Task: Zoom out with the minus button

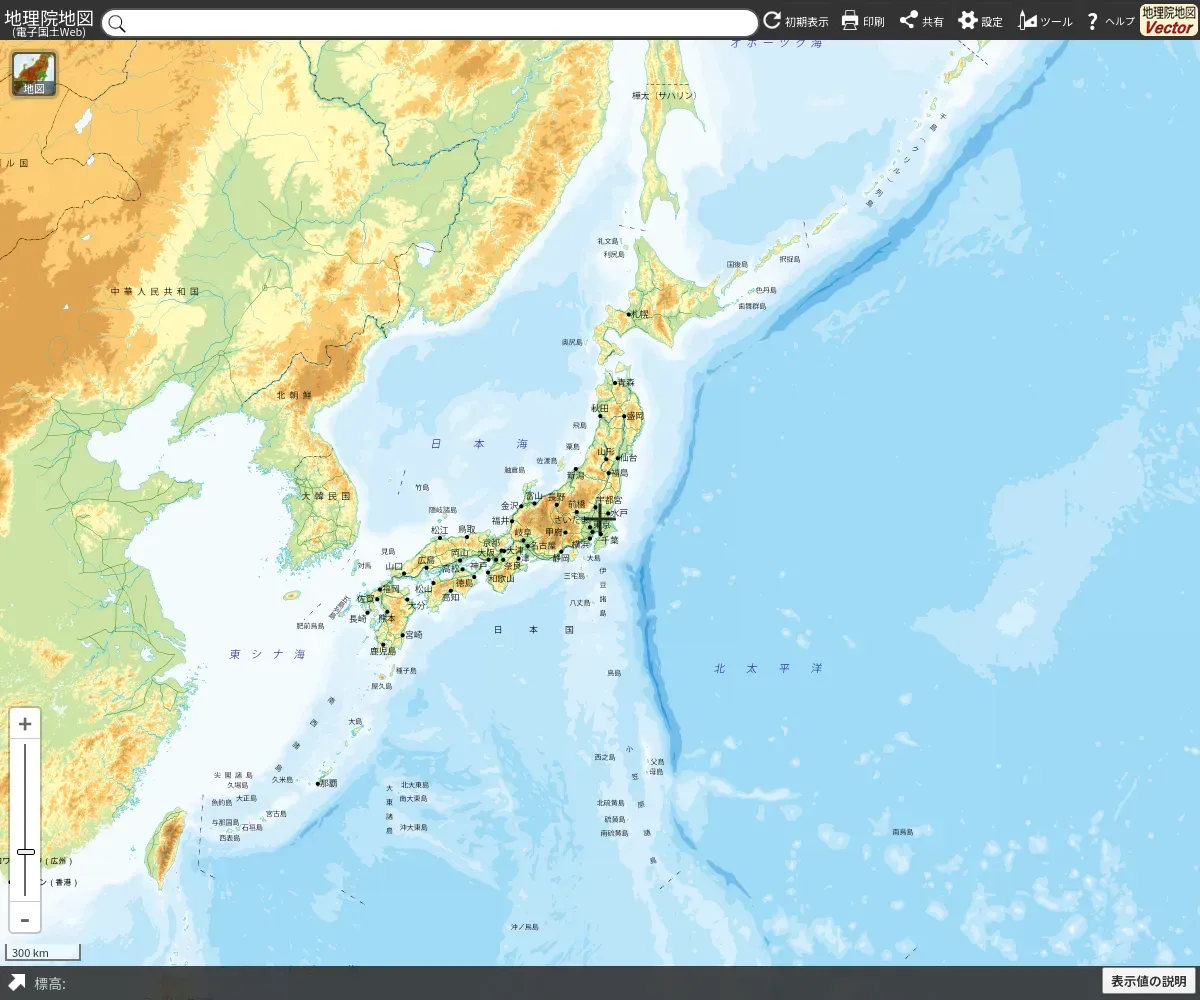Action: [25, 920]
